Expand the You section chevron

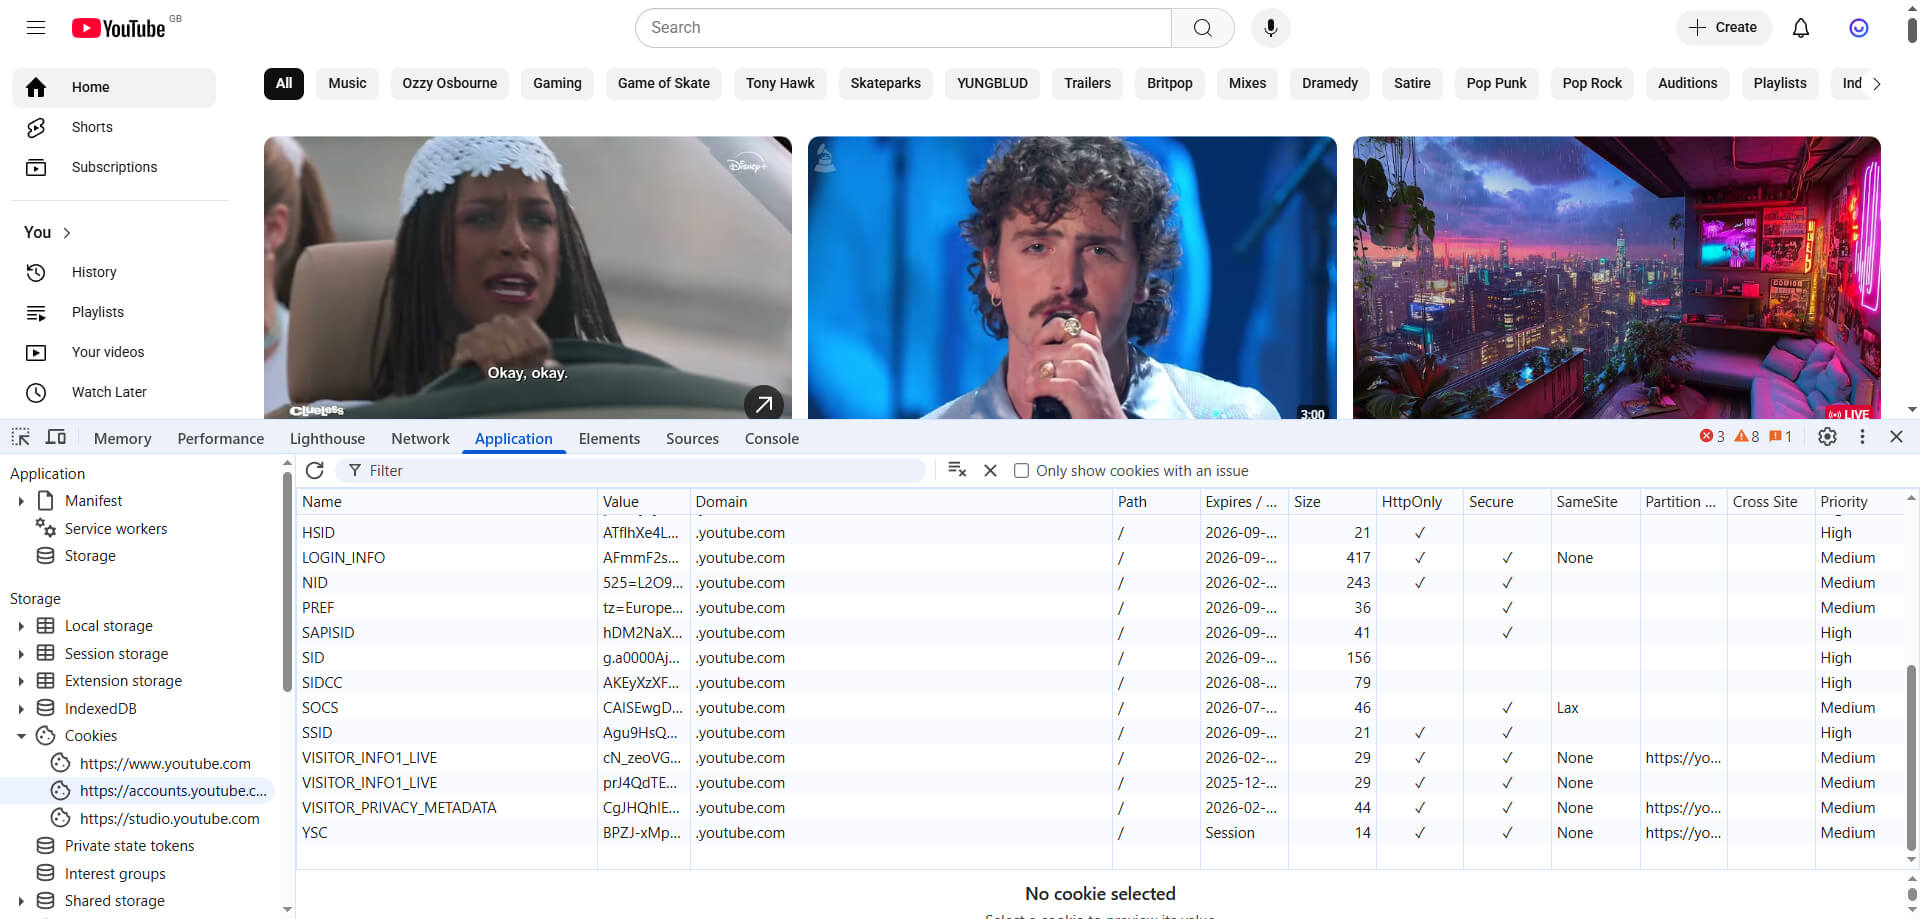67,233
